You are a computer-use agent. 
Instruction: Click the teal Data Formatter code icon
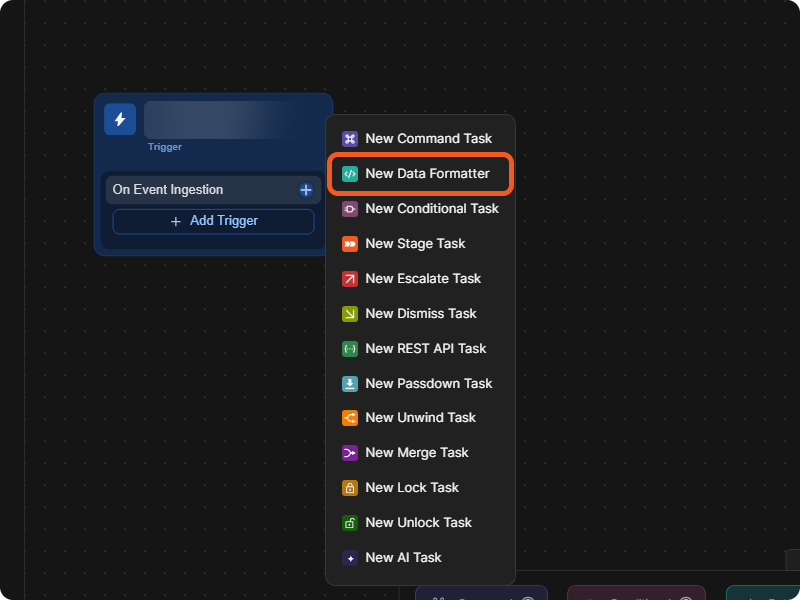coord(349,174)
